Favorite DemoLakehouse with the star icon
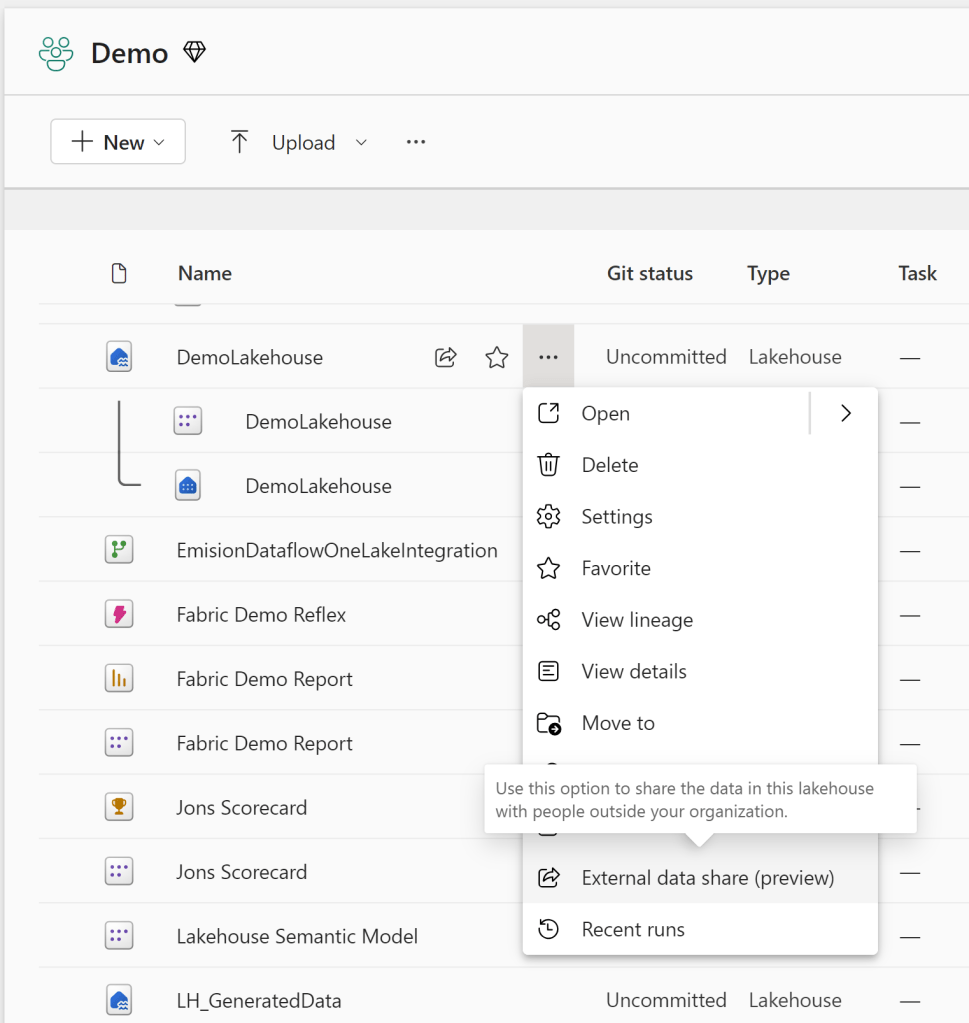Viewport: 969px width, 1023px height. [497, 357]
